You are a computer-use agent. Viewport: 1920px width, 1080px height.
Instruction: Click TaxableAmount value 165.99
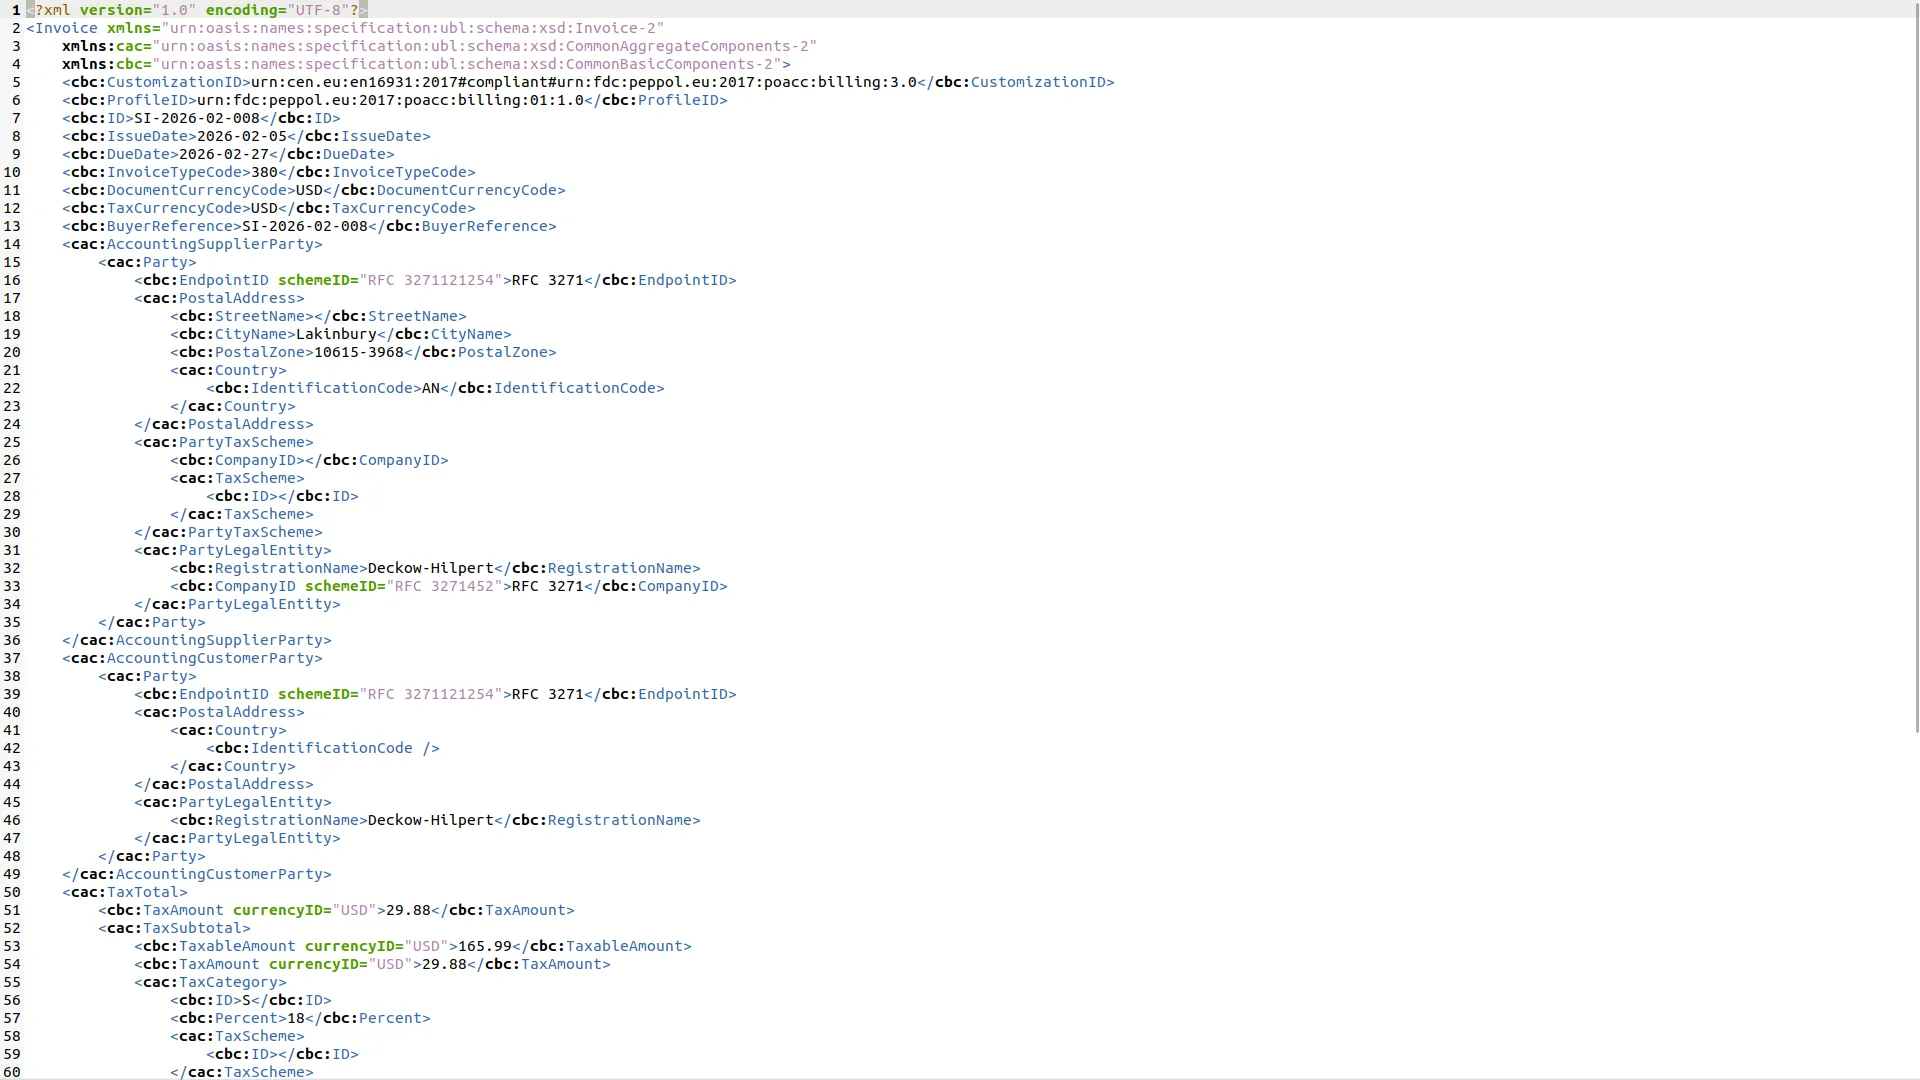tap(485, 946)
